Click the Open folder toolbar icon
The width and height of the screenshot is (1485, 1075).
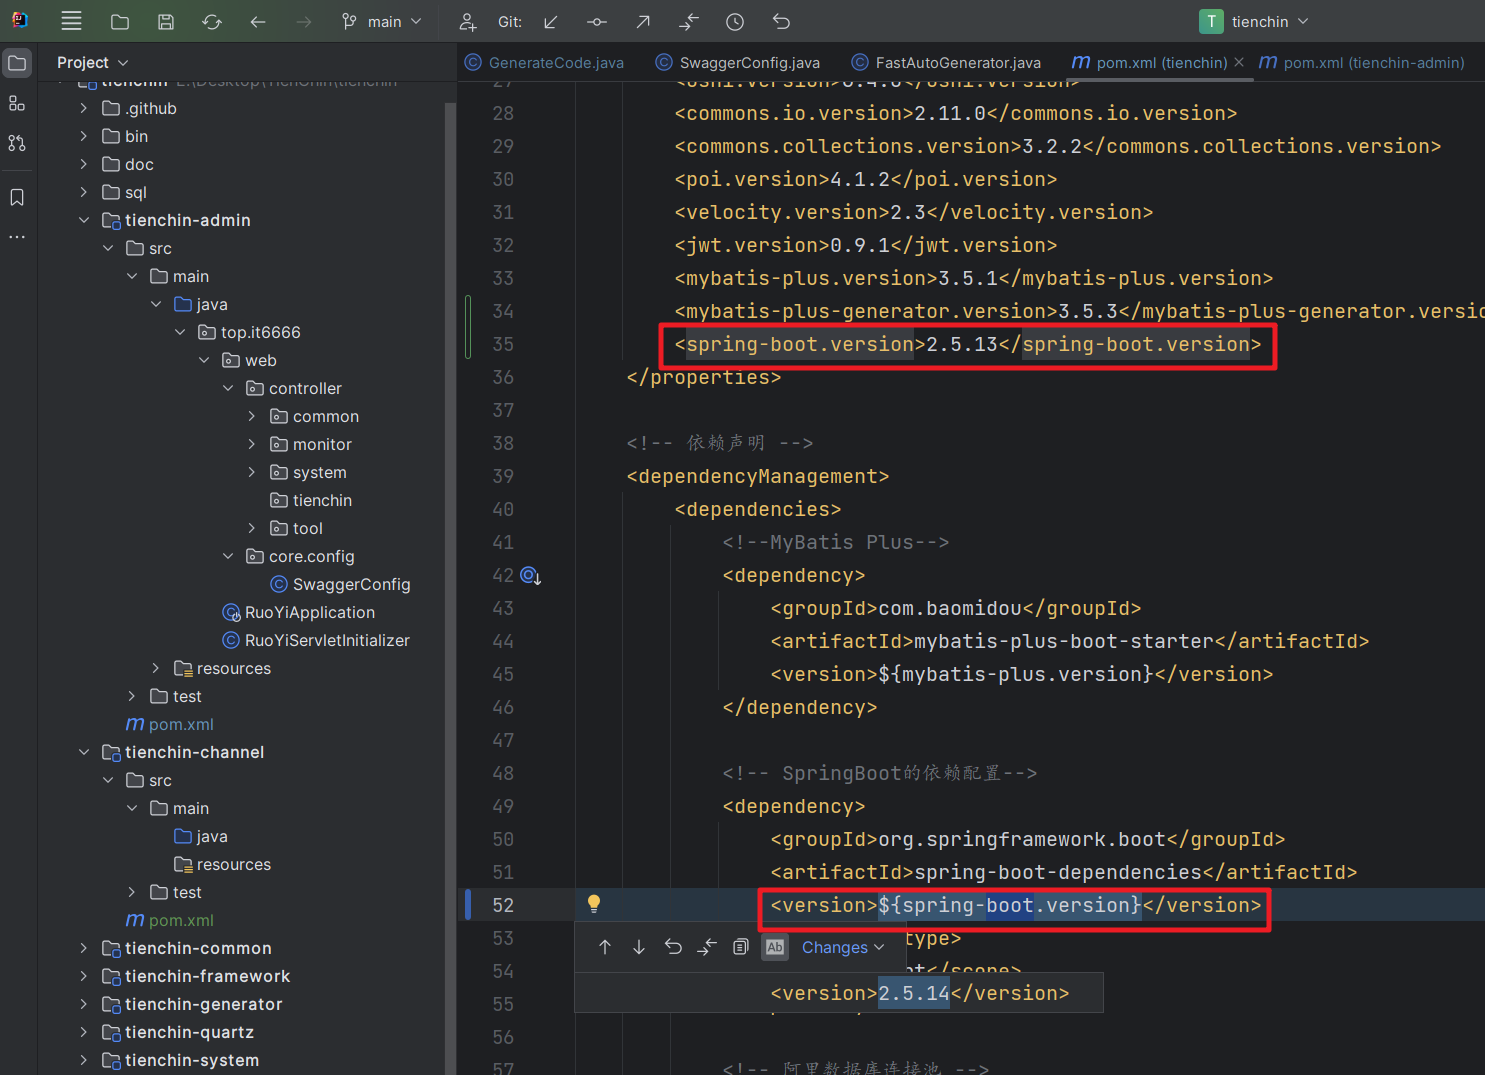pyautogui.click(x=120, y=21)
